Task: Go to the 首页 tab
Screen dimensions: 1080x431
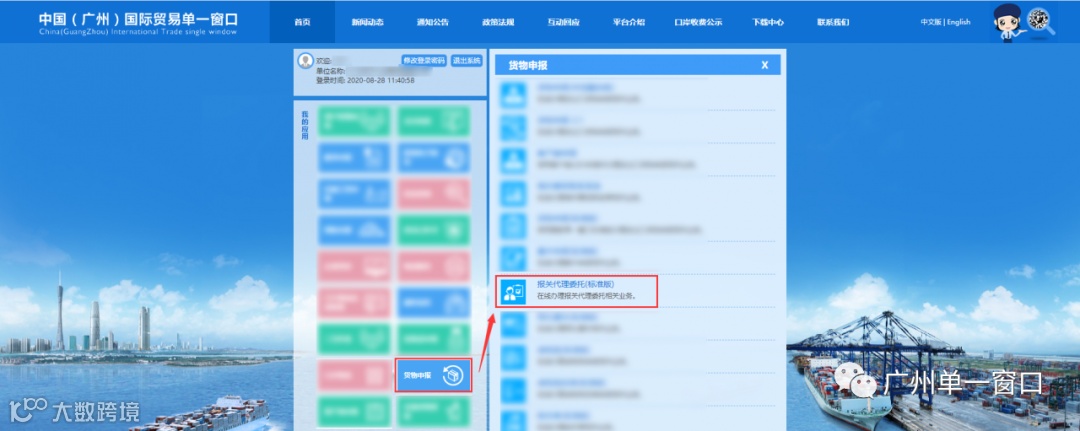Action: tap(302, 22)
